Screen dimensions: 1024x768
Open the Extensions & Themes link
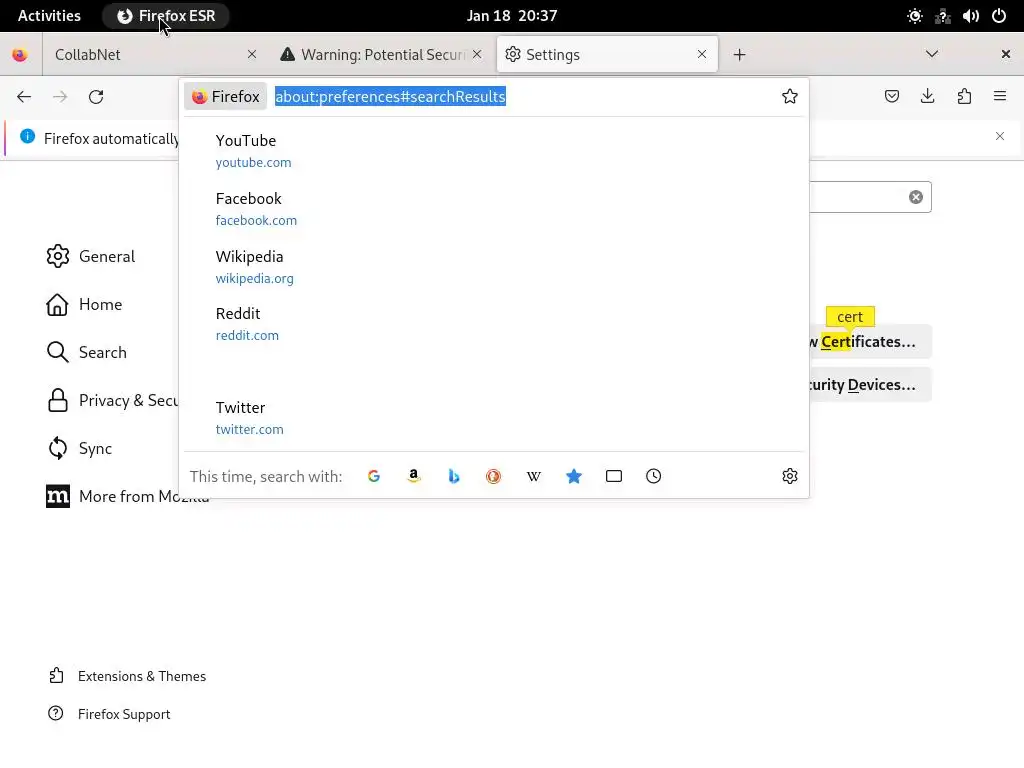pyautogui.click(x=127, y=676)
